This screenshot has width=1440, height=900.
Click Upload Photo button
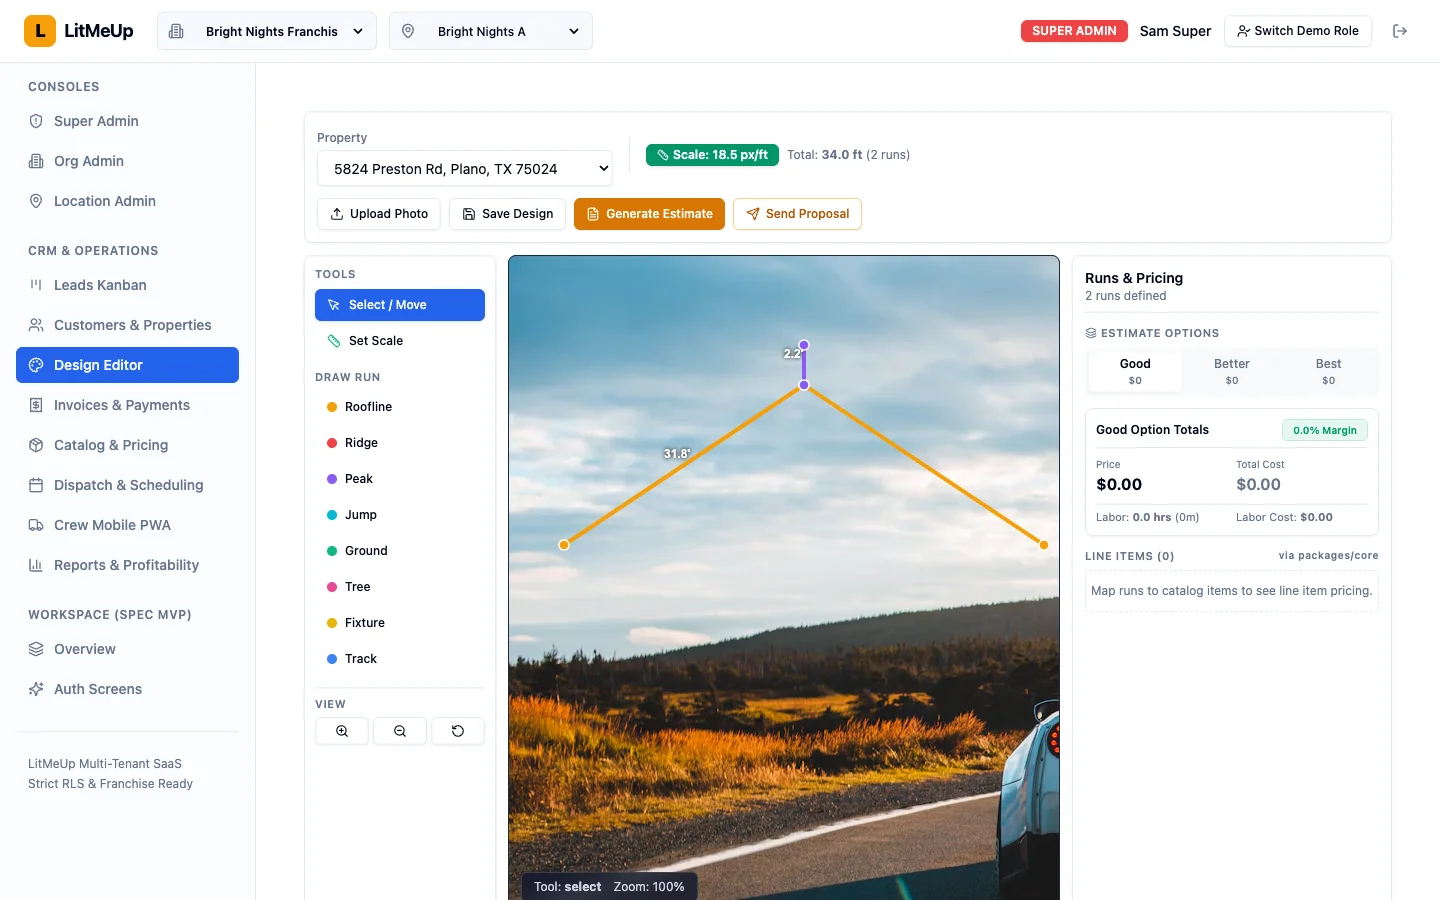[x=379, y=214]
